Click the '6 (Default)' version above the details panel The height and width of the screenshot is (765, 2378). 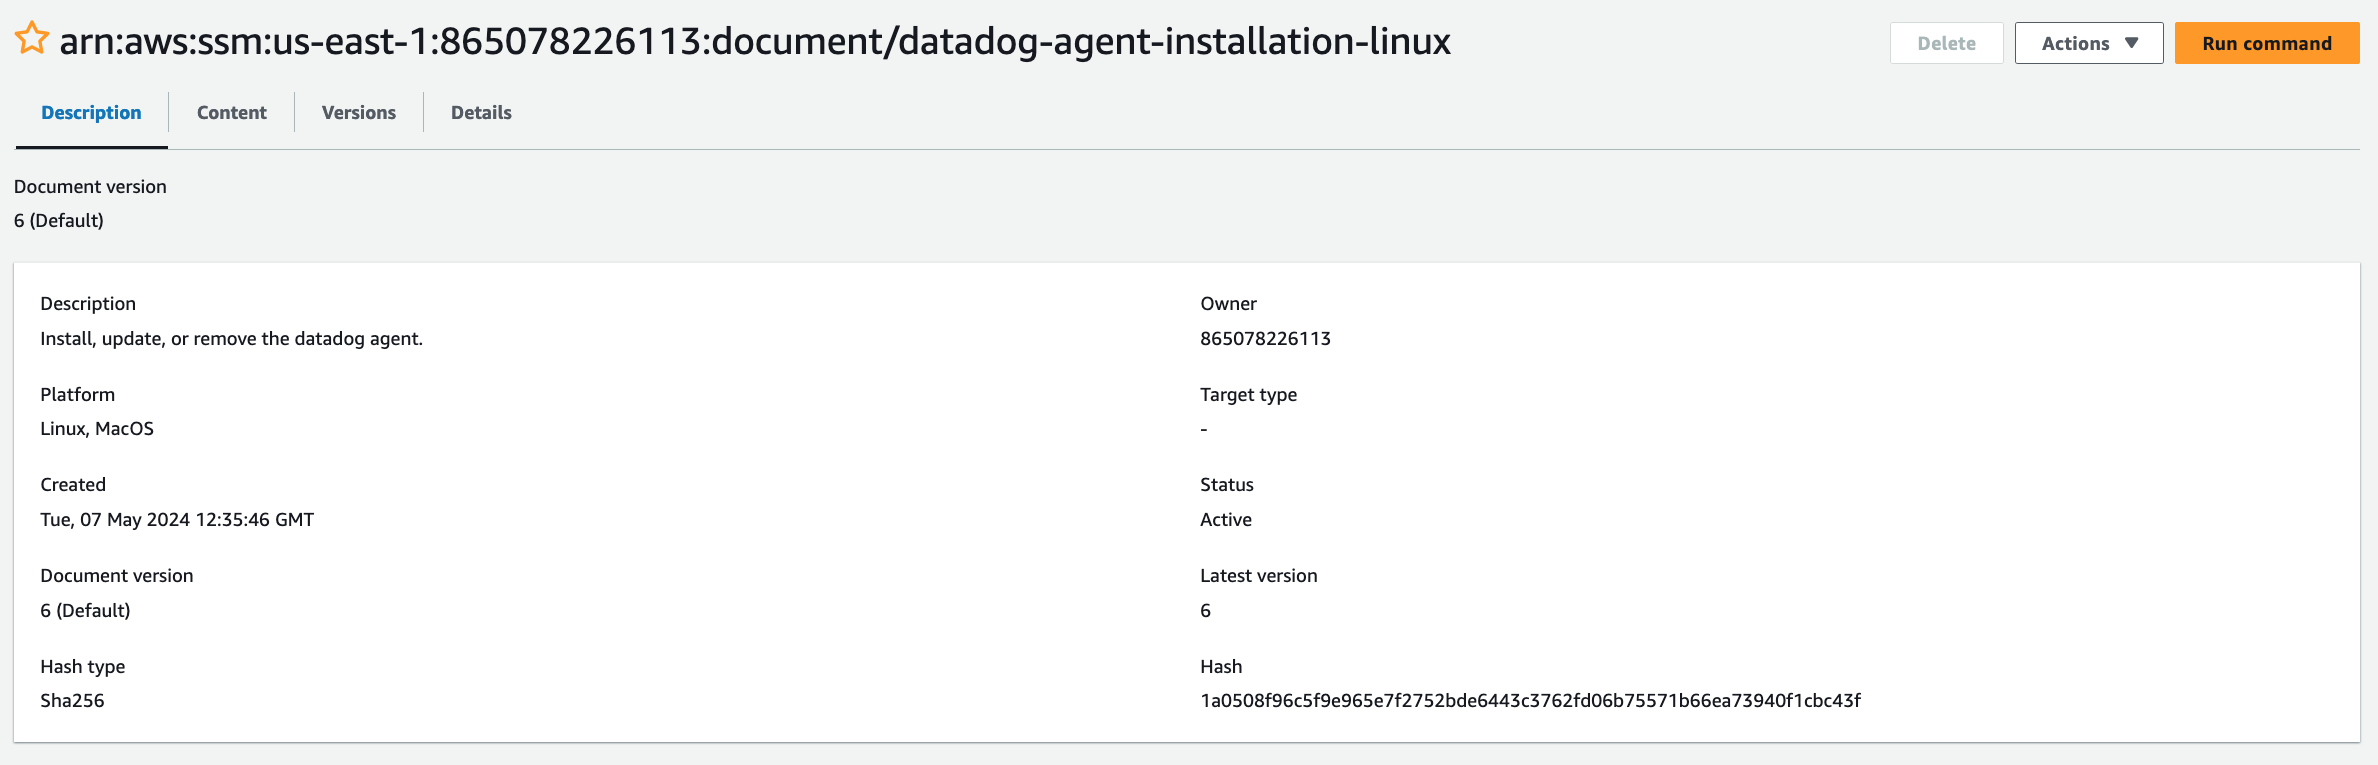59,221
